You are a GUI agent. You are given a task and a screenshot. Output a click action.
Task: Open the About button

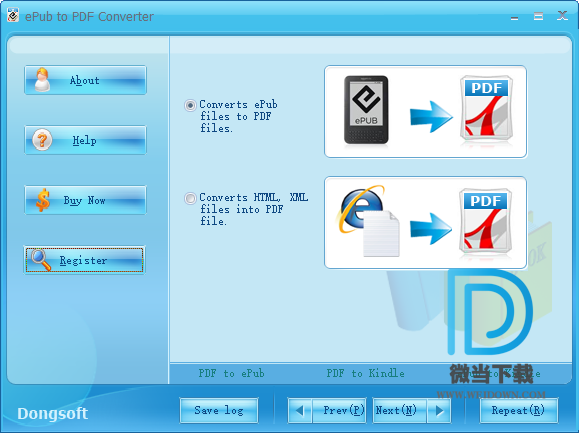85,80
